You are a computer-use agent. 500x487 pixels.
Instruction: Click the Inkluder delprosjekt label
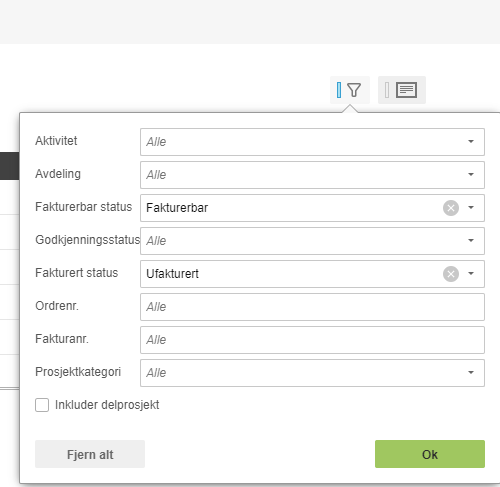pyautogui.click(x=107, y=405)
